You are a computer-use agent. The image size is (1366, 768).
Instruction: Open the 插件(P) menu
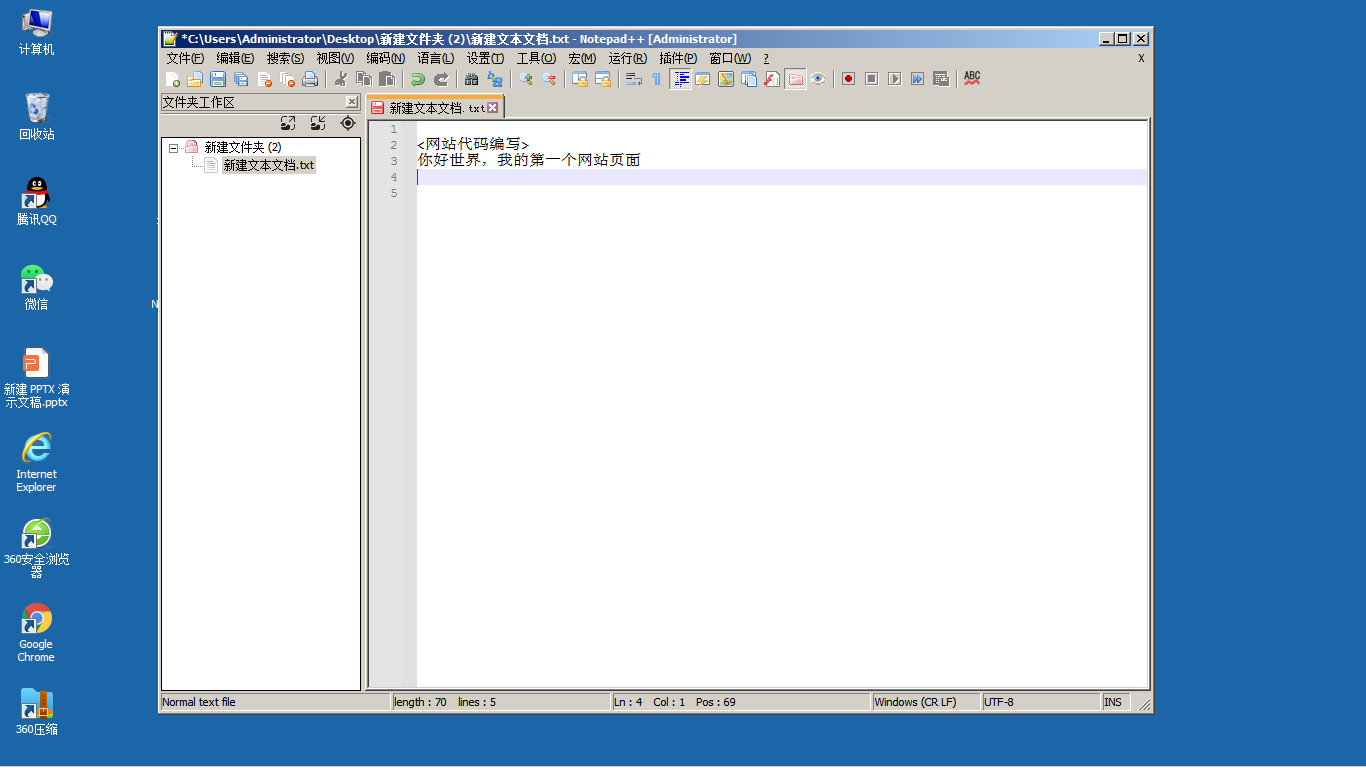678,58
